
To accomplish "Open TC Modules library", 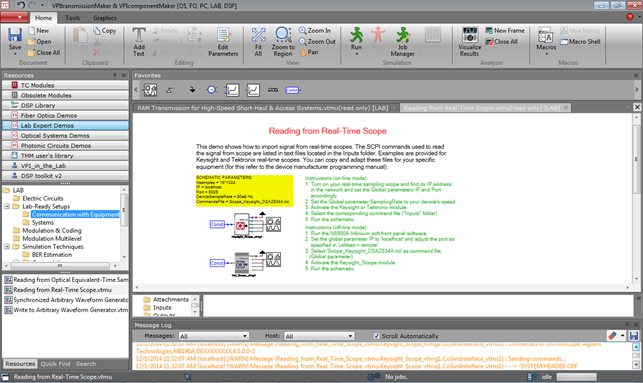I will tap(65, 85).
